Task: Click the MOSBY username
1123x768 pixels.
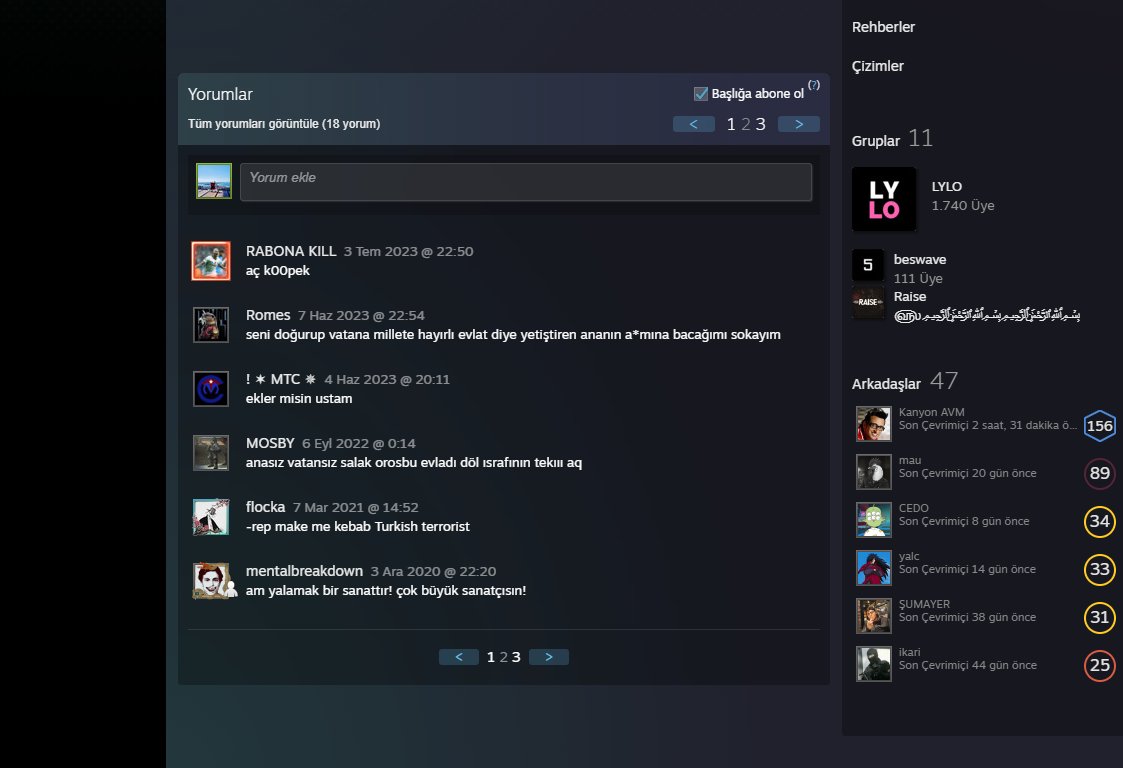Action: click(270, 443)
